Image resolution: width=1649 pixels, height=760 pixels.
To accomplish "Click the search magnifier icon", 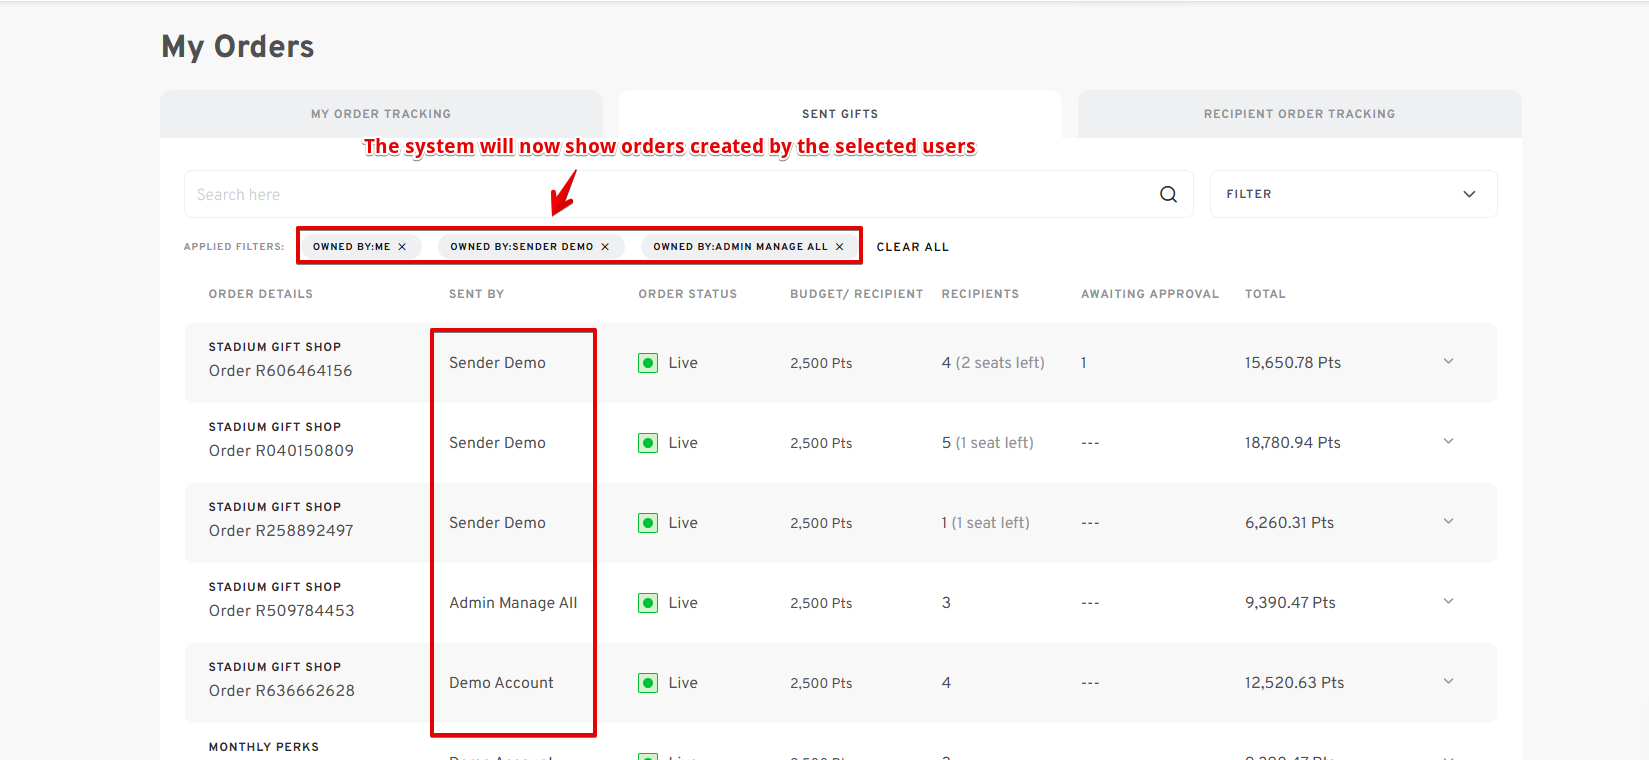I will [x=1168, y=194].
